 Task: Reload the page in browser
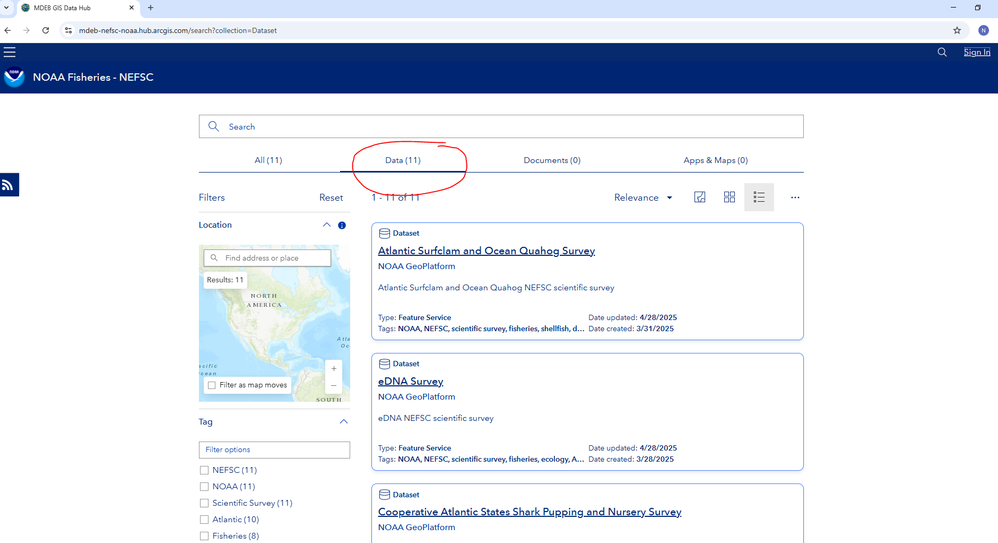coord(45,30)
